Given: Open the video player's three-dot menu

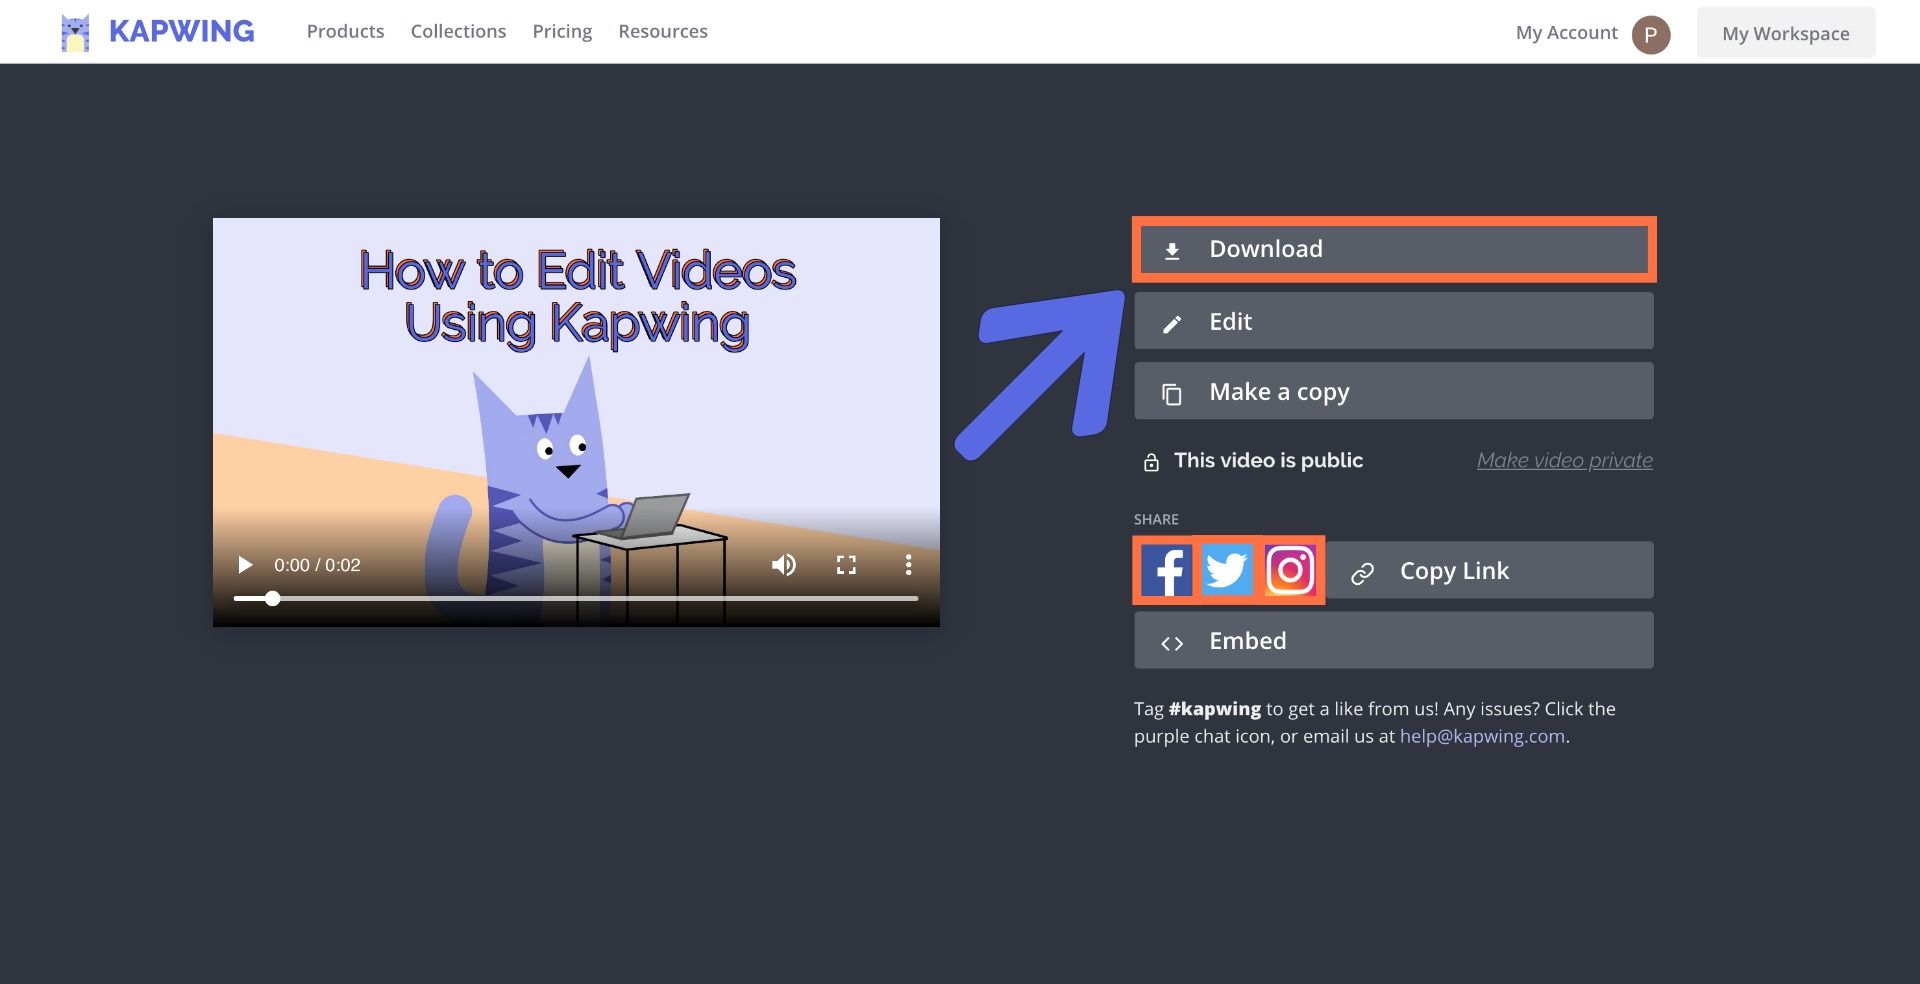Looking at the screenshot, I should coord(908,565).
